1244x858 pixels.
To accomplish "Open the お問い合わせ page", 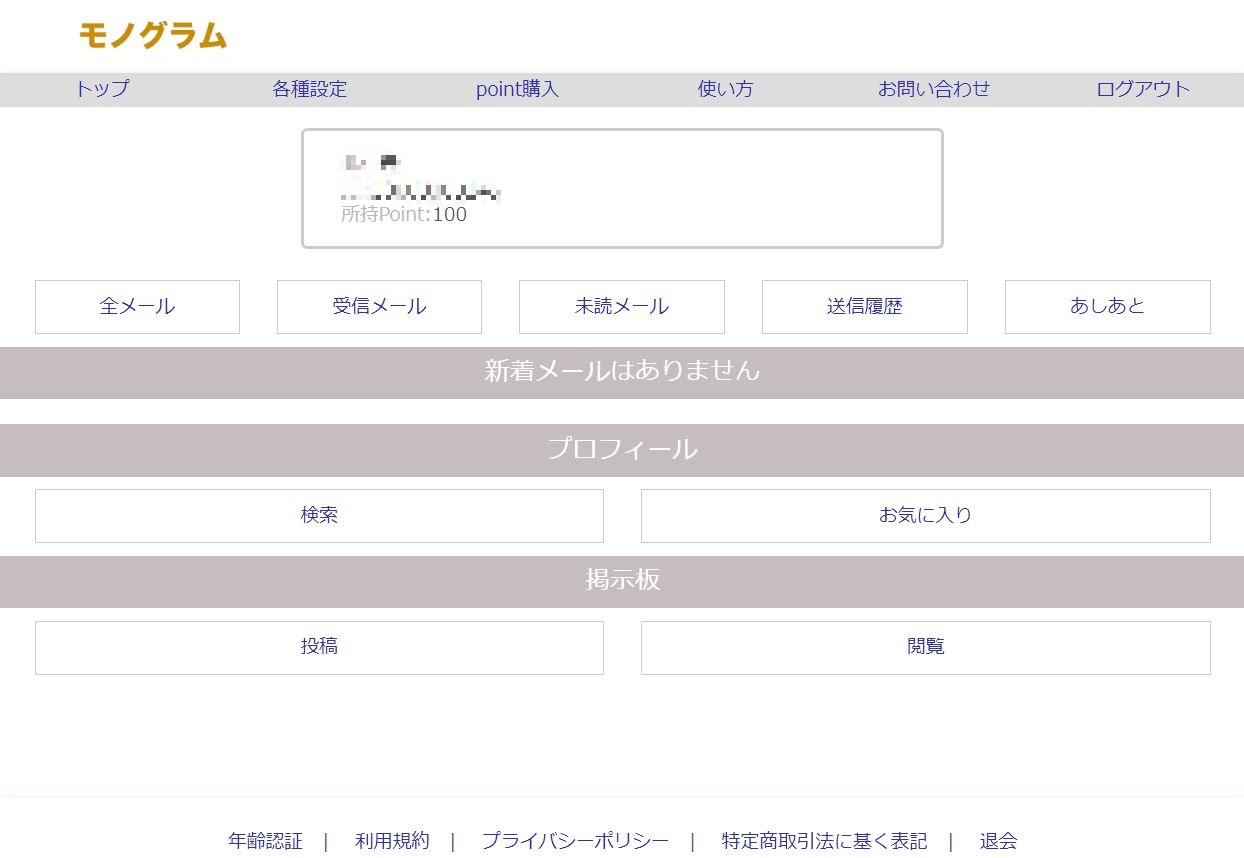I will [934, 89].
